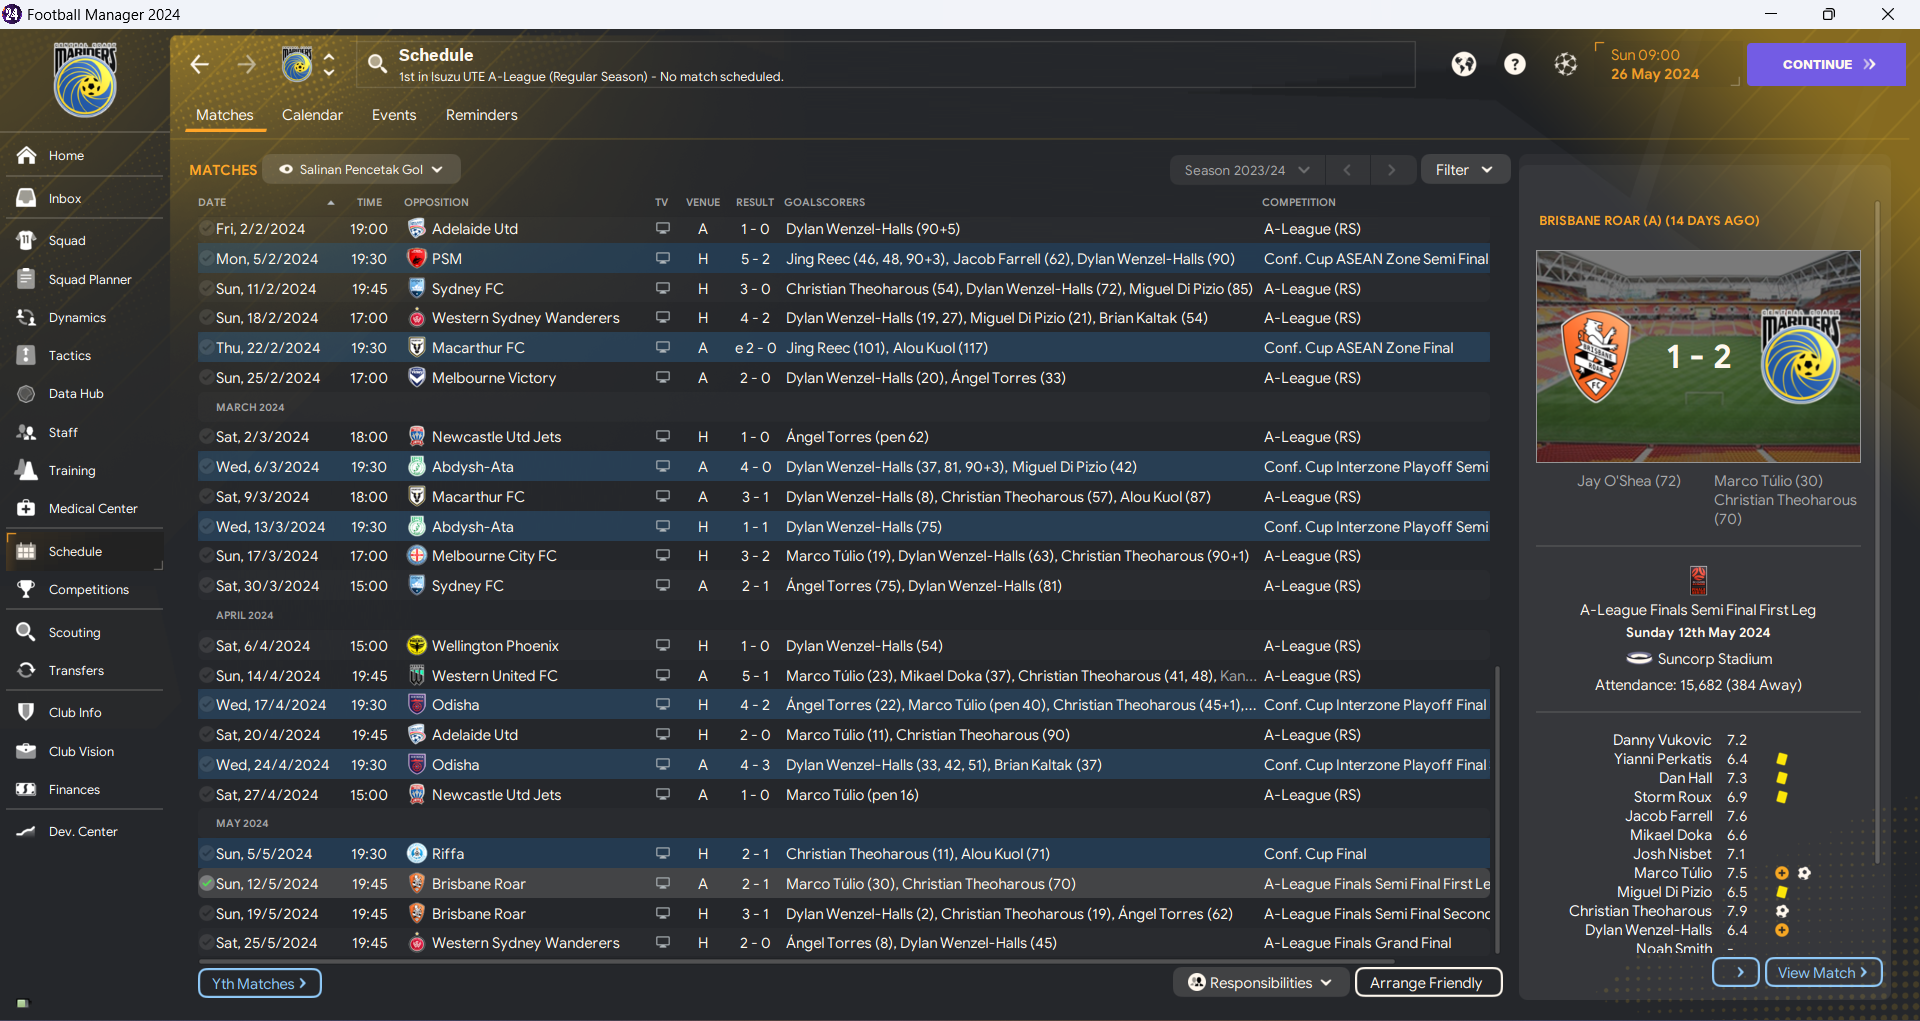
Task: Open the Medical Center icon
Action: pyautogui.click(x=27, y=508)
